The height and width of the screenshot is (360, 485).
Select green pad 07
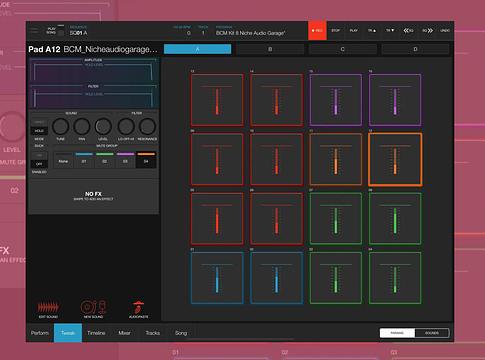pos(336,218)
